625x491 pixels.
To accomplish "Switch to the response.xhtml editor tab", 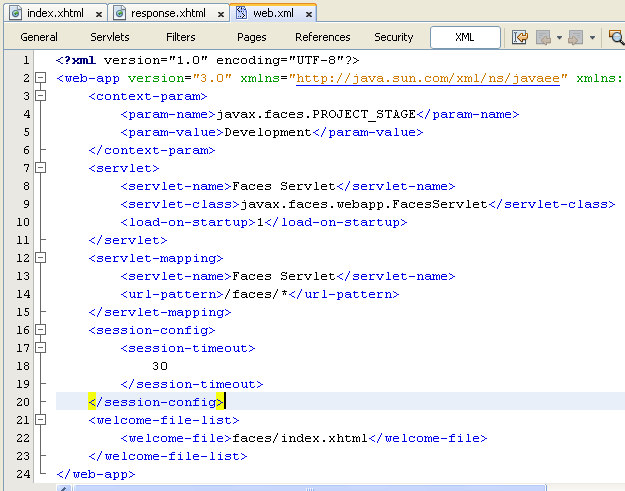I will [168, 13].
